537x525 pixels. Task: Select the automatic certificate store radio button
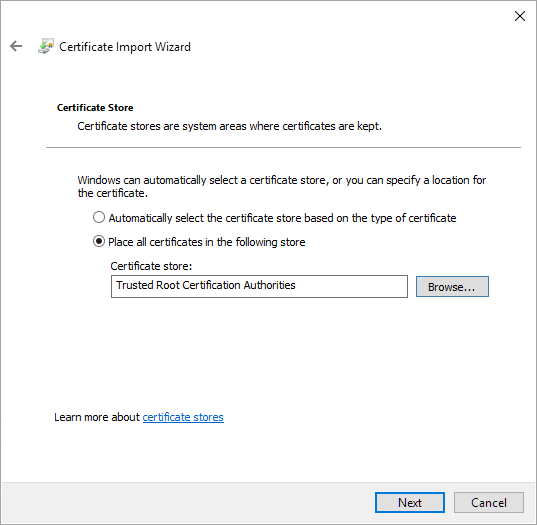[99, 217]
